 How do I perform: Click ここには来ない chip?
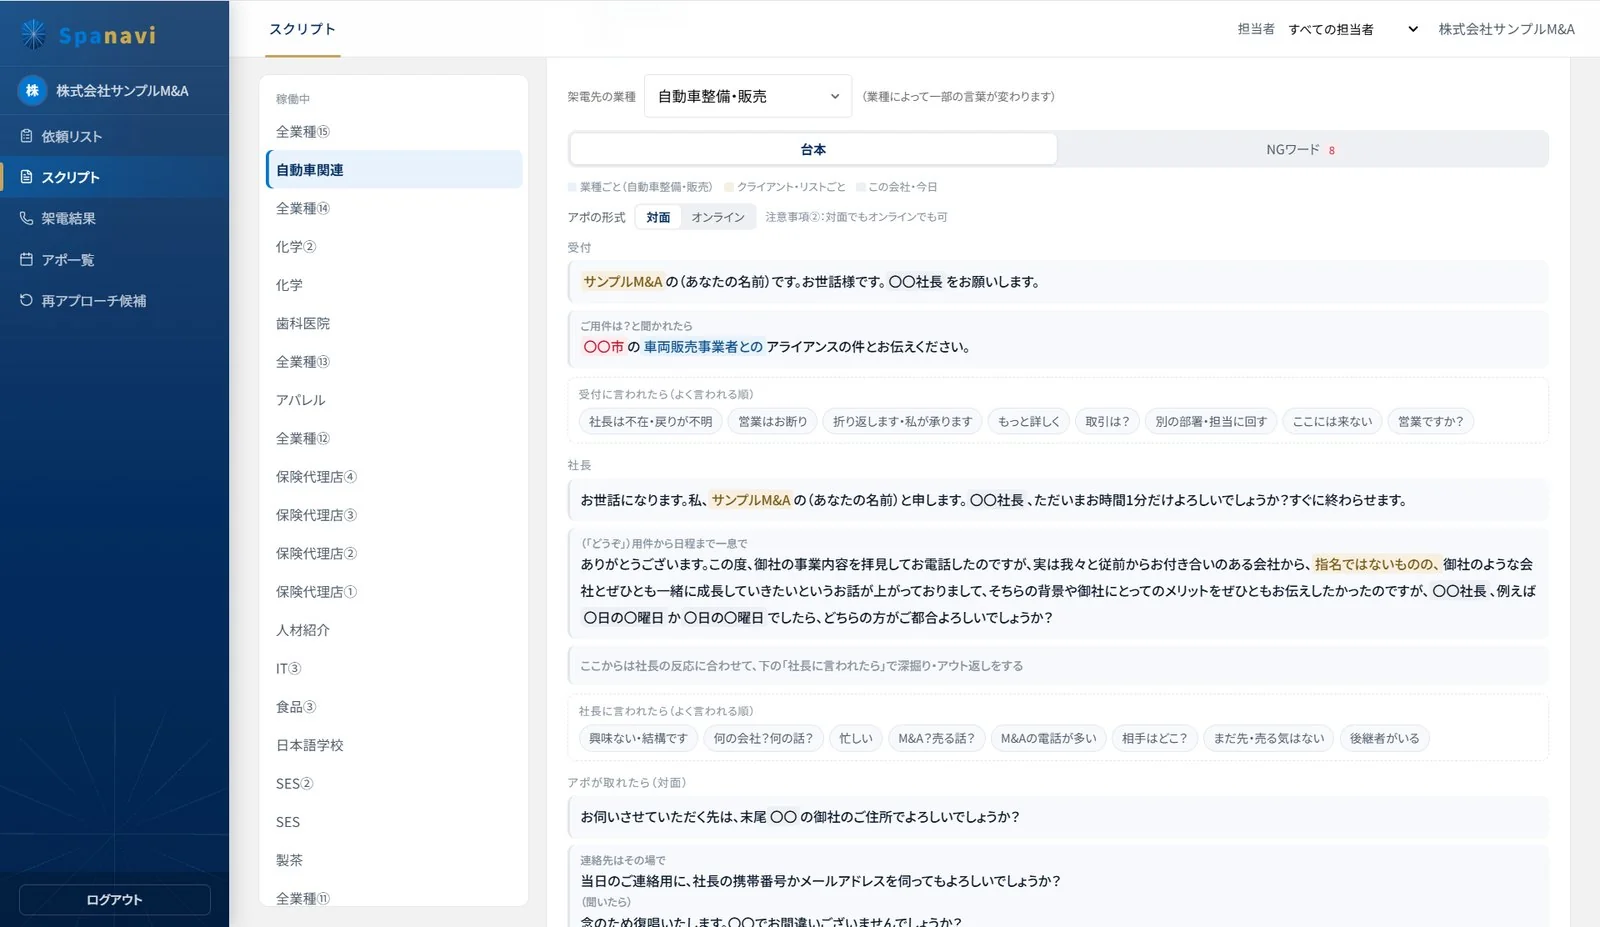coord(1332,422)
